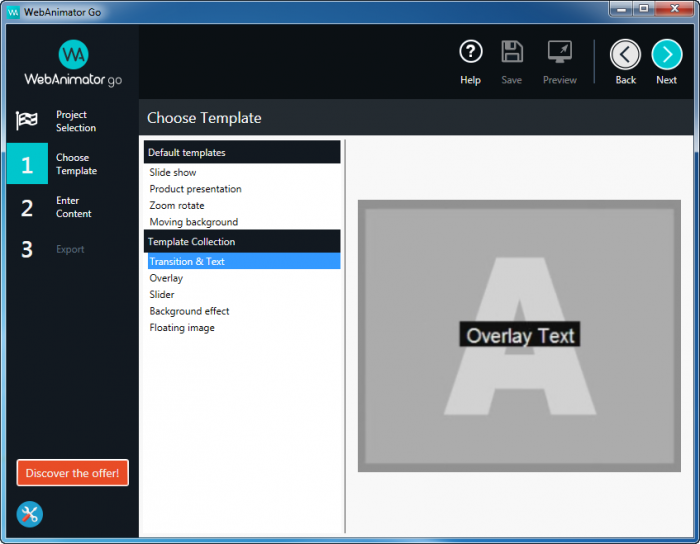Go to step 2 Enter Content
This screenshot has height=544, width=700.
(70, 207)
